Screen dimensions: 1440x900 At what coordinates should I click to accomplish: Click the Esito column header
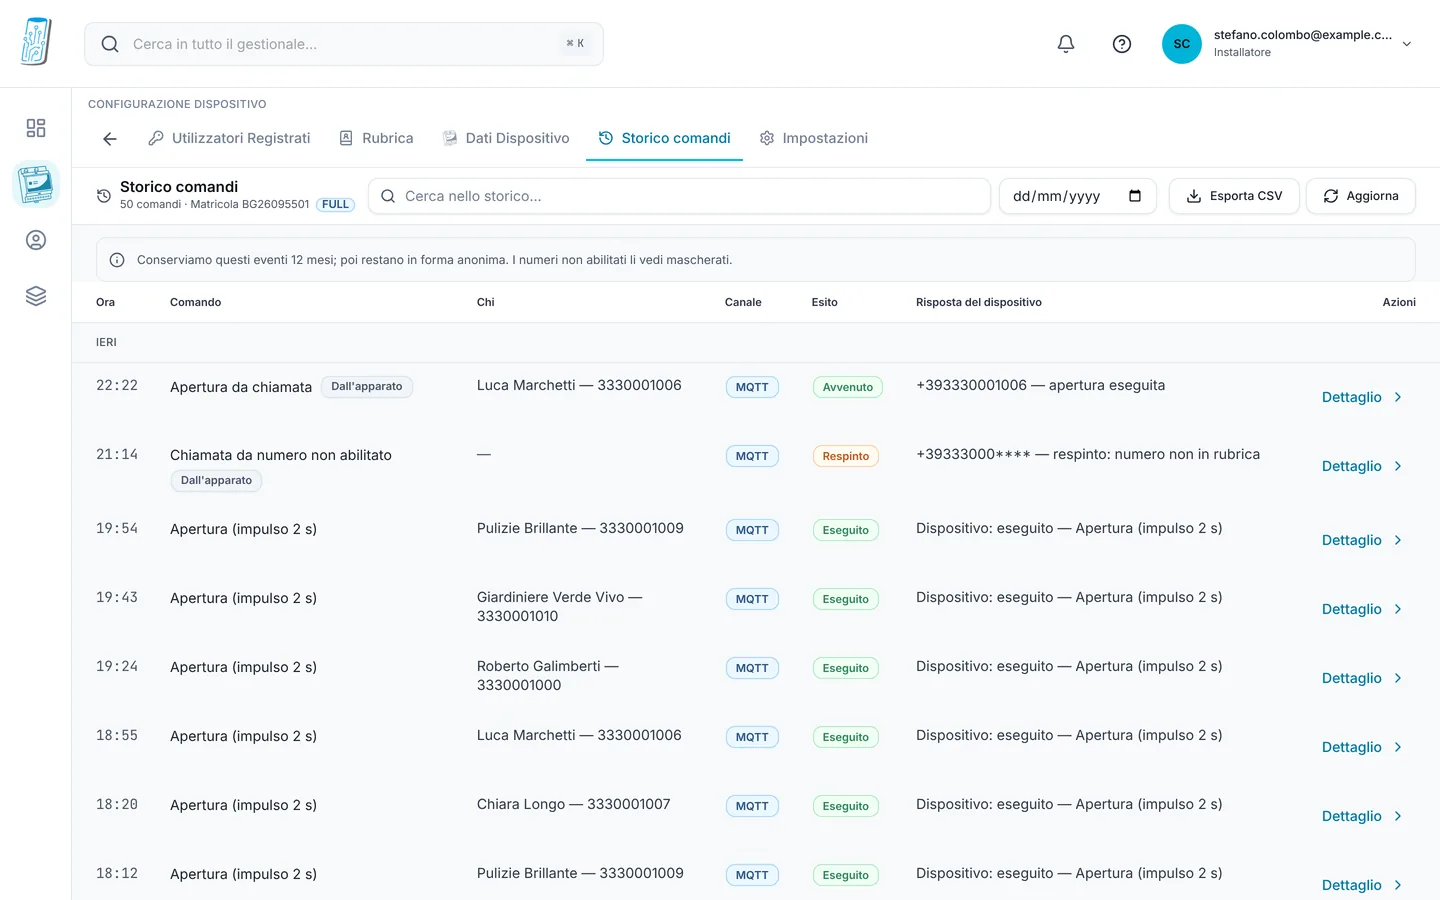coord(825,302)
